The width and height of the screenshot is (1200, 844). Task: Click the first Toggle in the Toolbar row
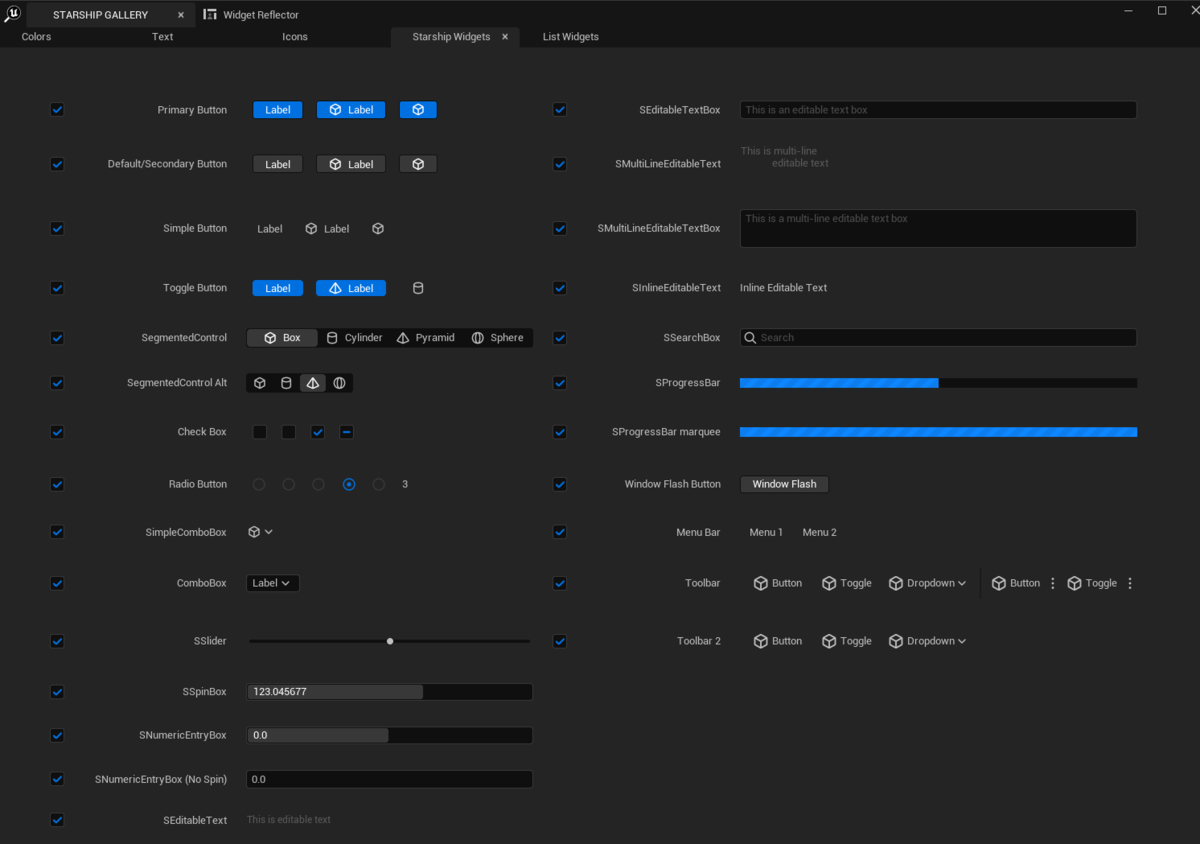846,583
